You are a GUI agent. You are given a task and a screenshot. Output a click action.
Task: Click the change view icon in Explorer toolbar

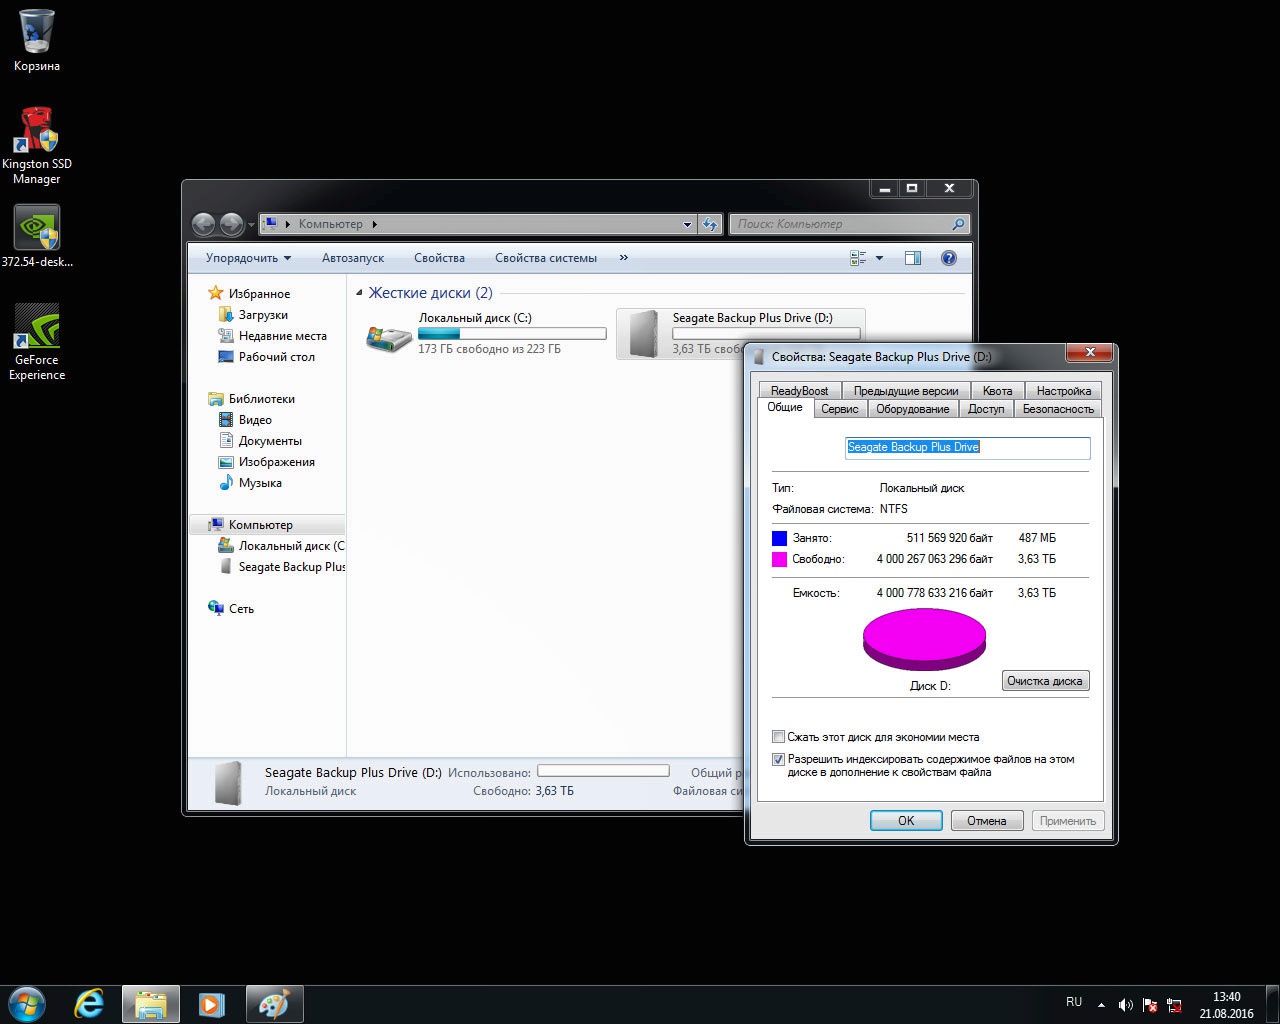click(x=858, y=258)
